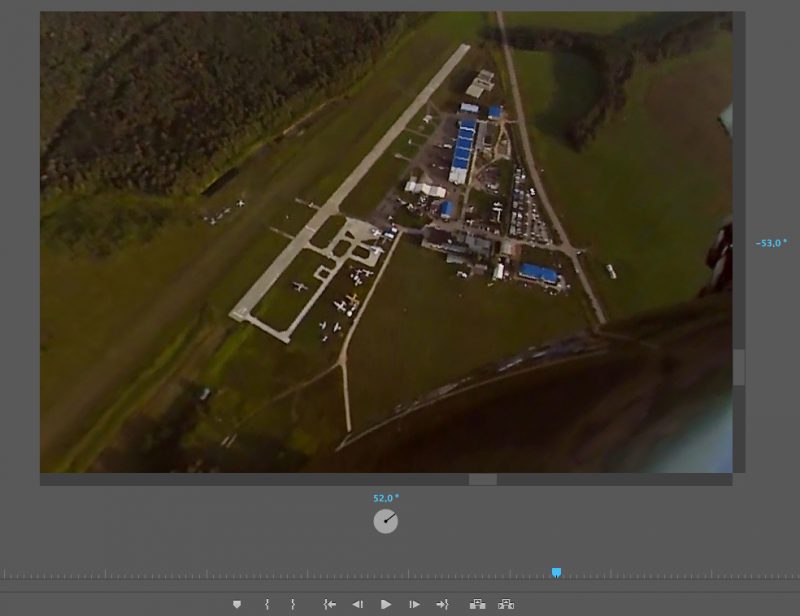Click the airport runway in the video preview
Image resolution: width=800 pixels, height=616 pixels.
[x=350, y=180]
